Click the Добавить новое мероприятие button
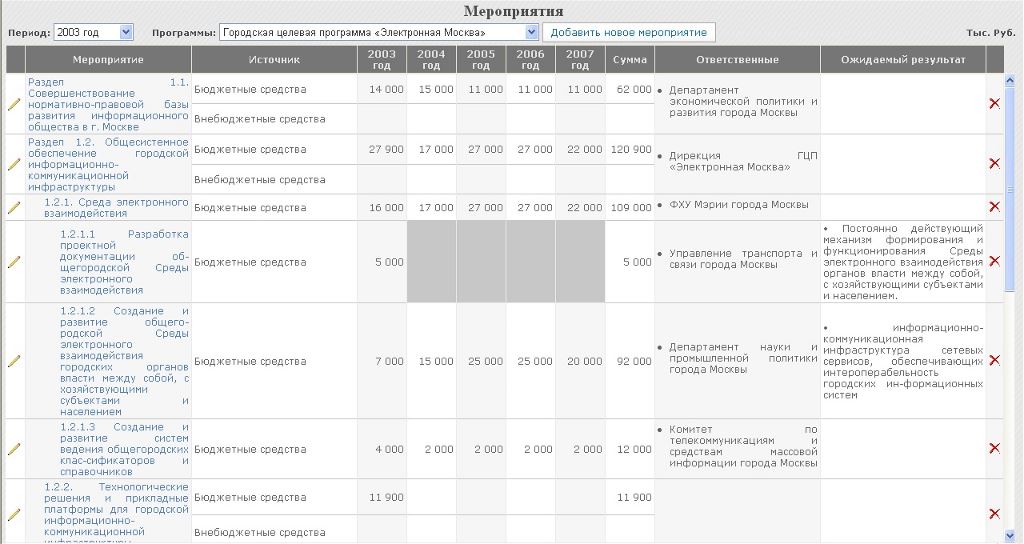The height and width of the screenshot is (544, 1024). click(x=629, y=33)
